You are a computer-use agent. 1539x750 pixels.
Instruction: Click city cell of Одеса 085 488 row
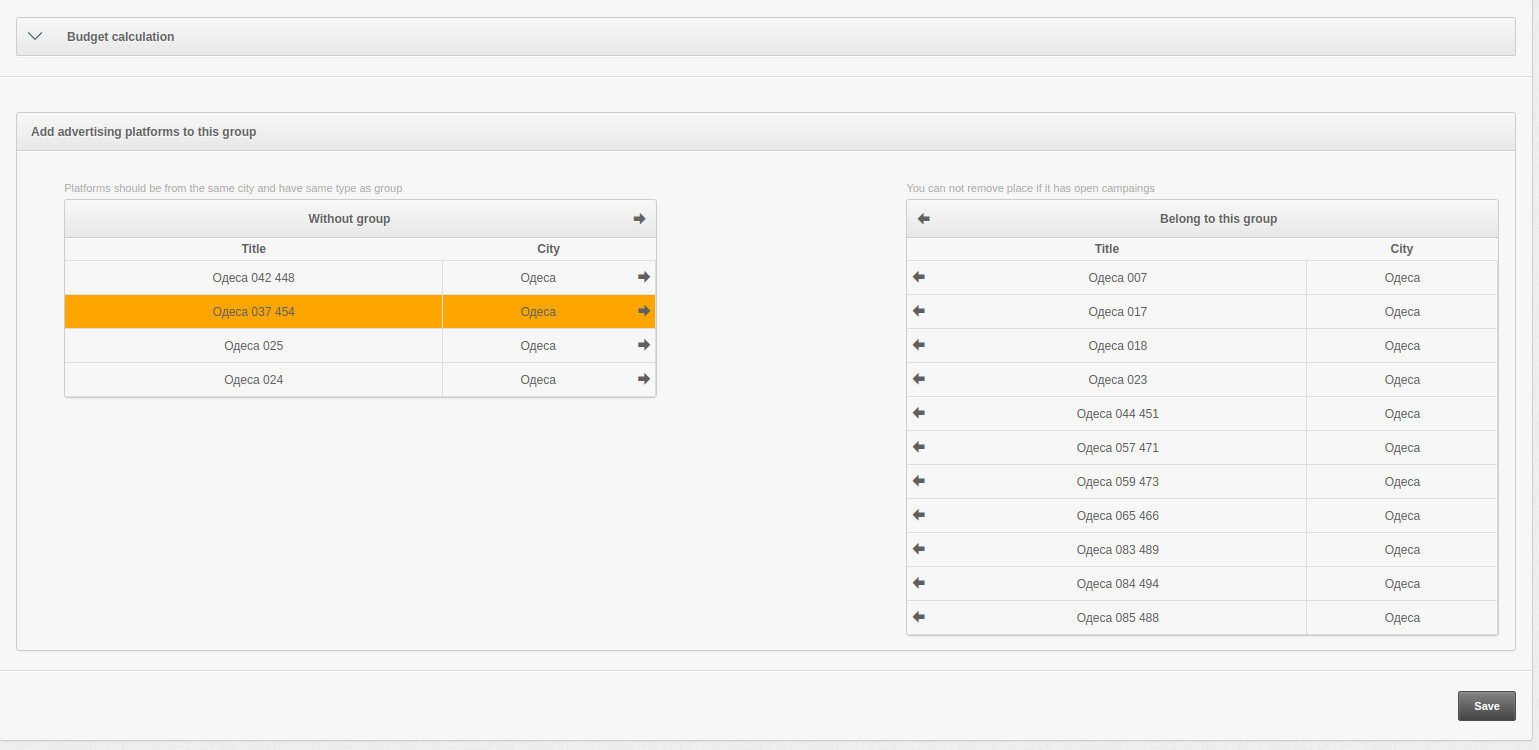tap(1402, 618)
